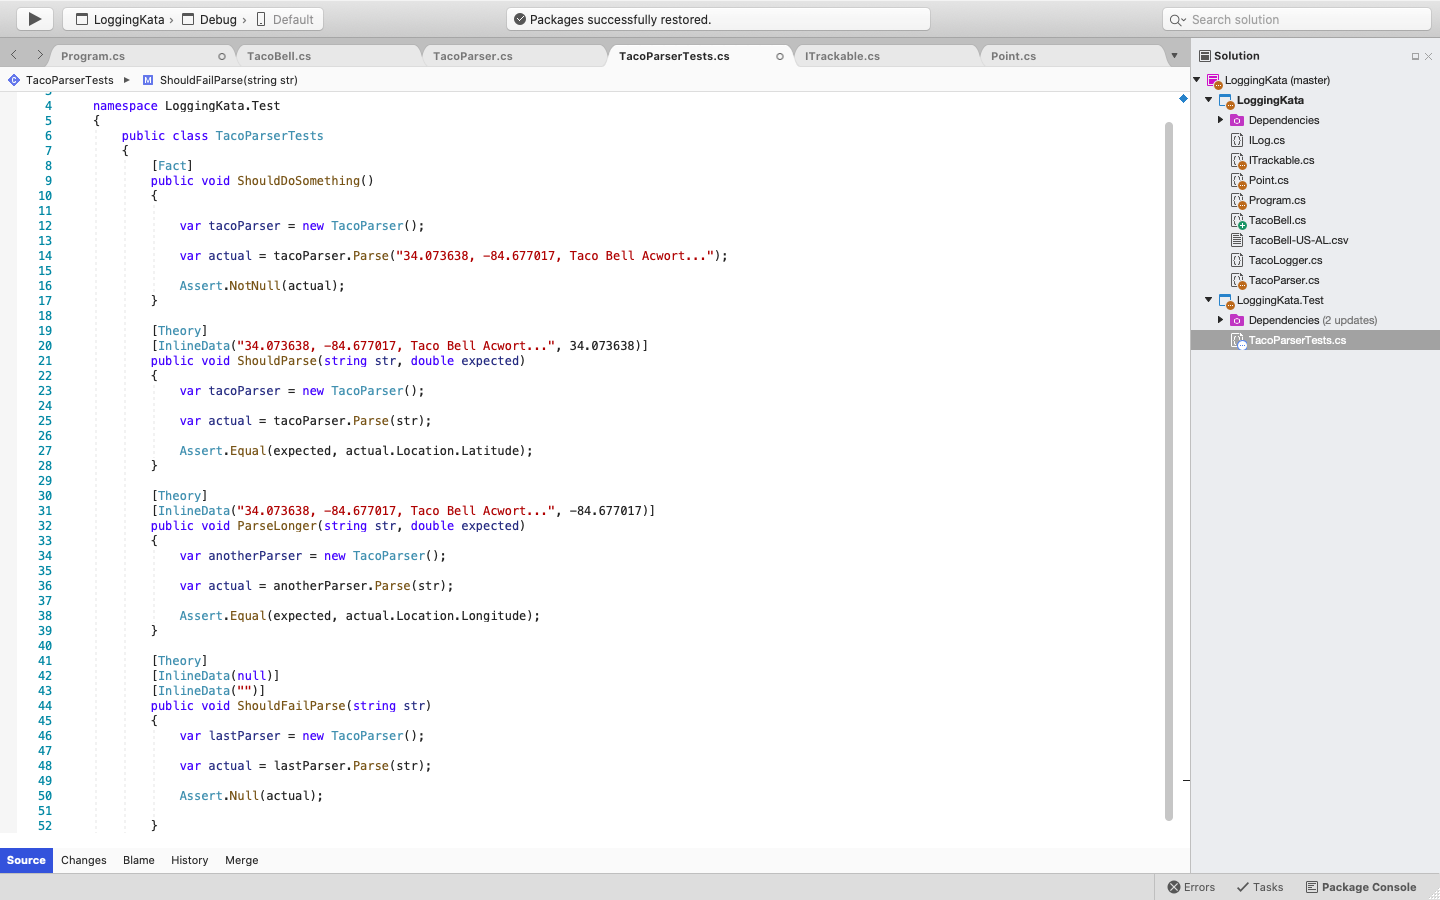The height and width of the screenshot is (900, 1440).
Task: Expand the Dependencies (2 updates) node
Action: [x=1220, y=320]
